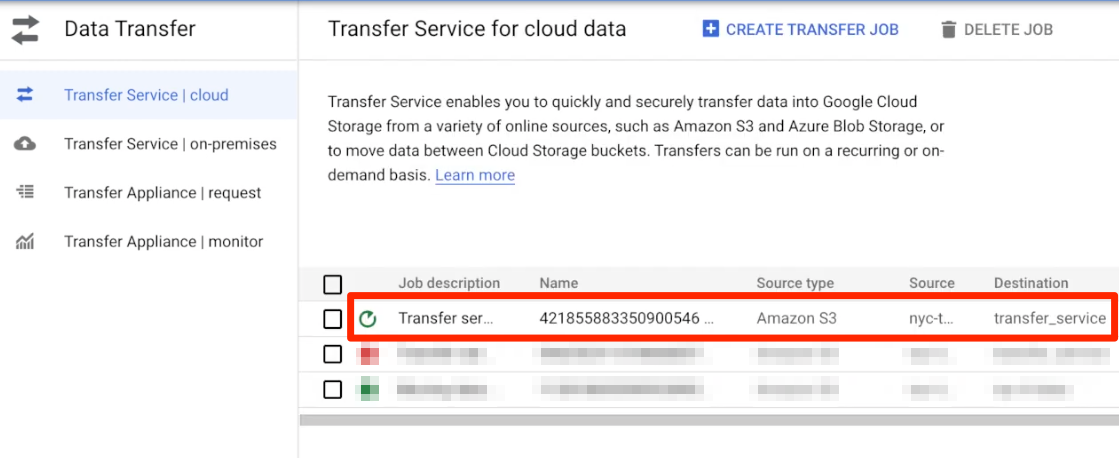Click the Transfer Appliance request list icon
This screenshot has height=458, width=1119.
coord(25,193)
